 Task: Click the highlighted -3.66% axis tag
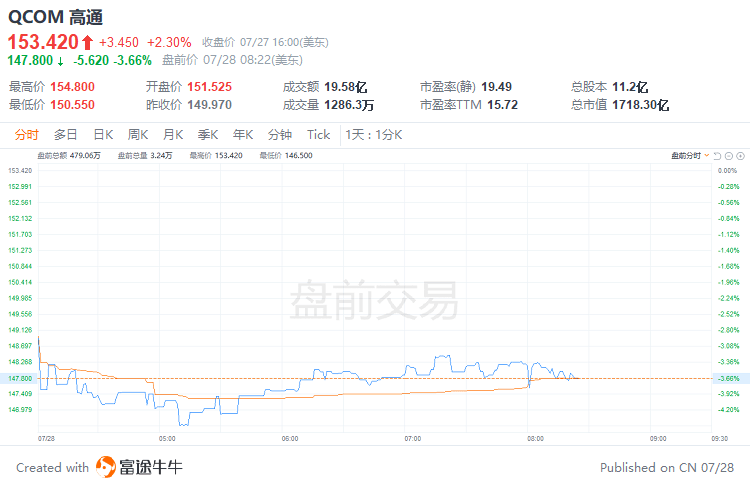coord(731,378)
